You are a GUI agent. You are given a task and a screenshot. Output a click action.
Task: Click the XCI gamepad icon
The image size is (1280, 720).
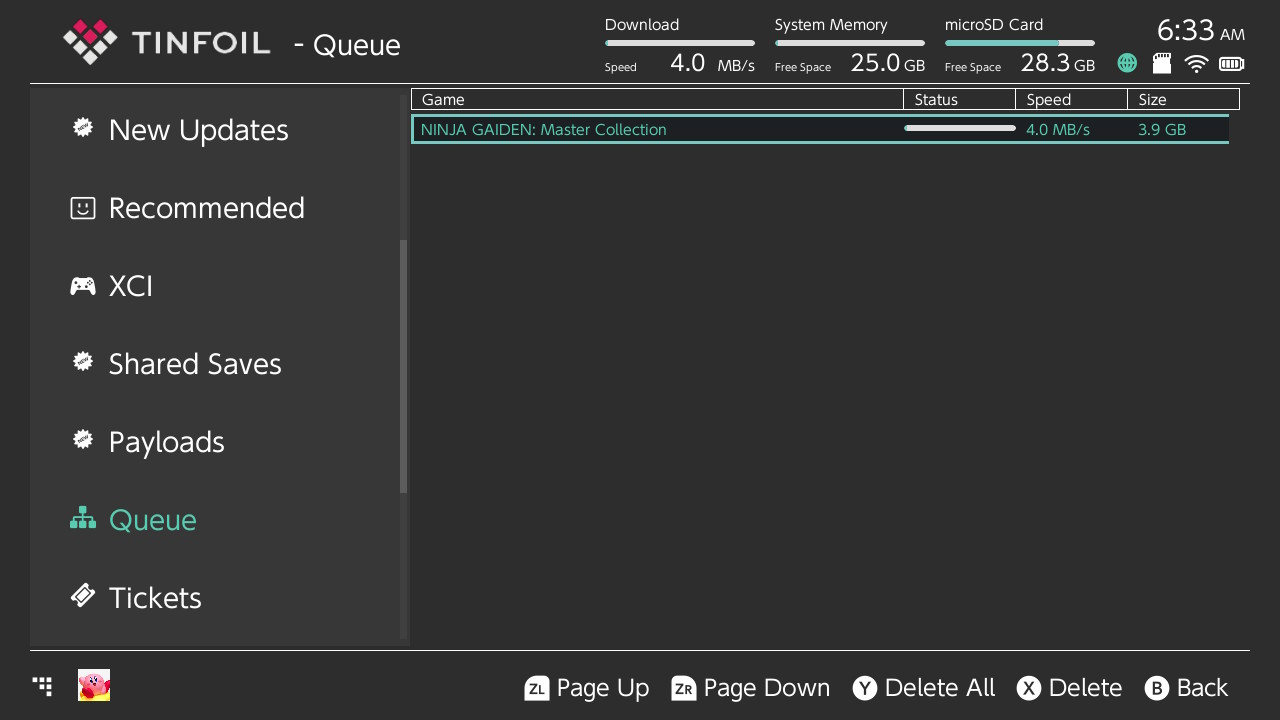83,286
